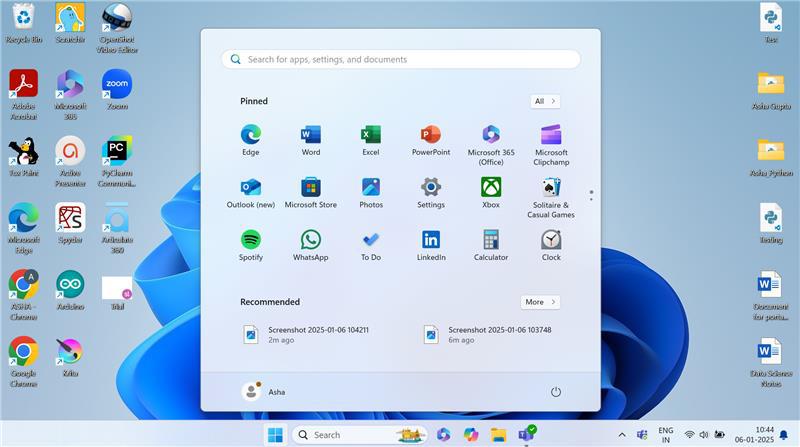
Task: Select the Tux Paint desktop icon
Action: (23, 157)
